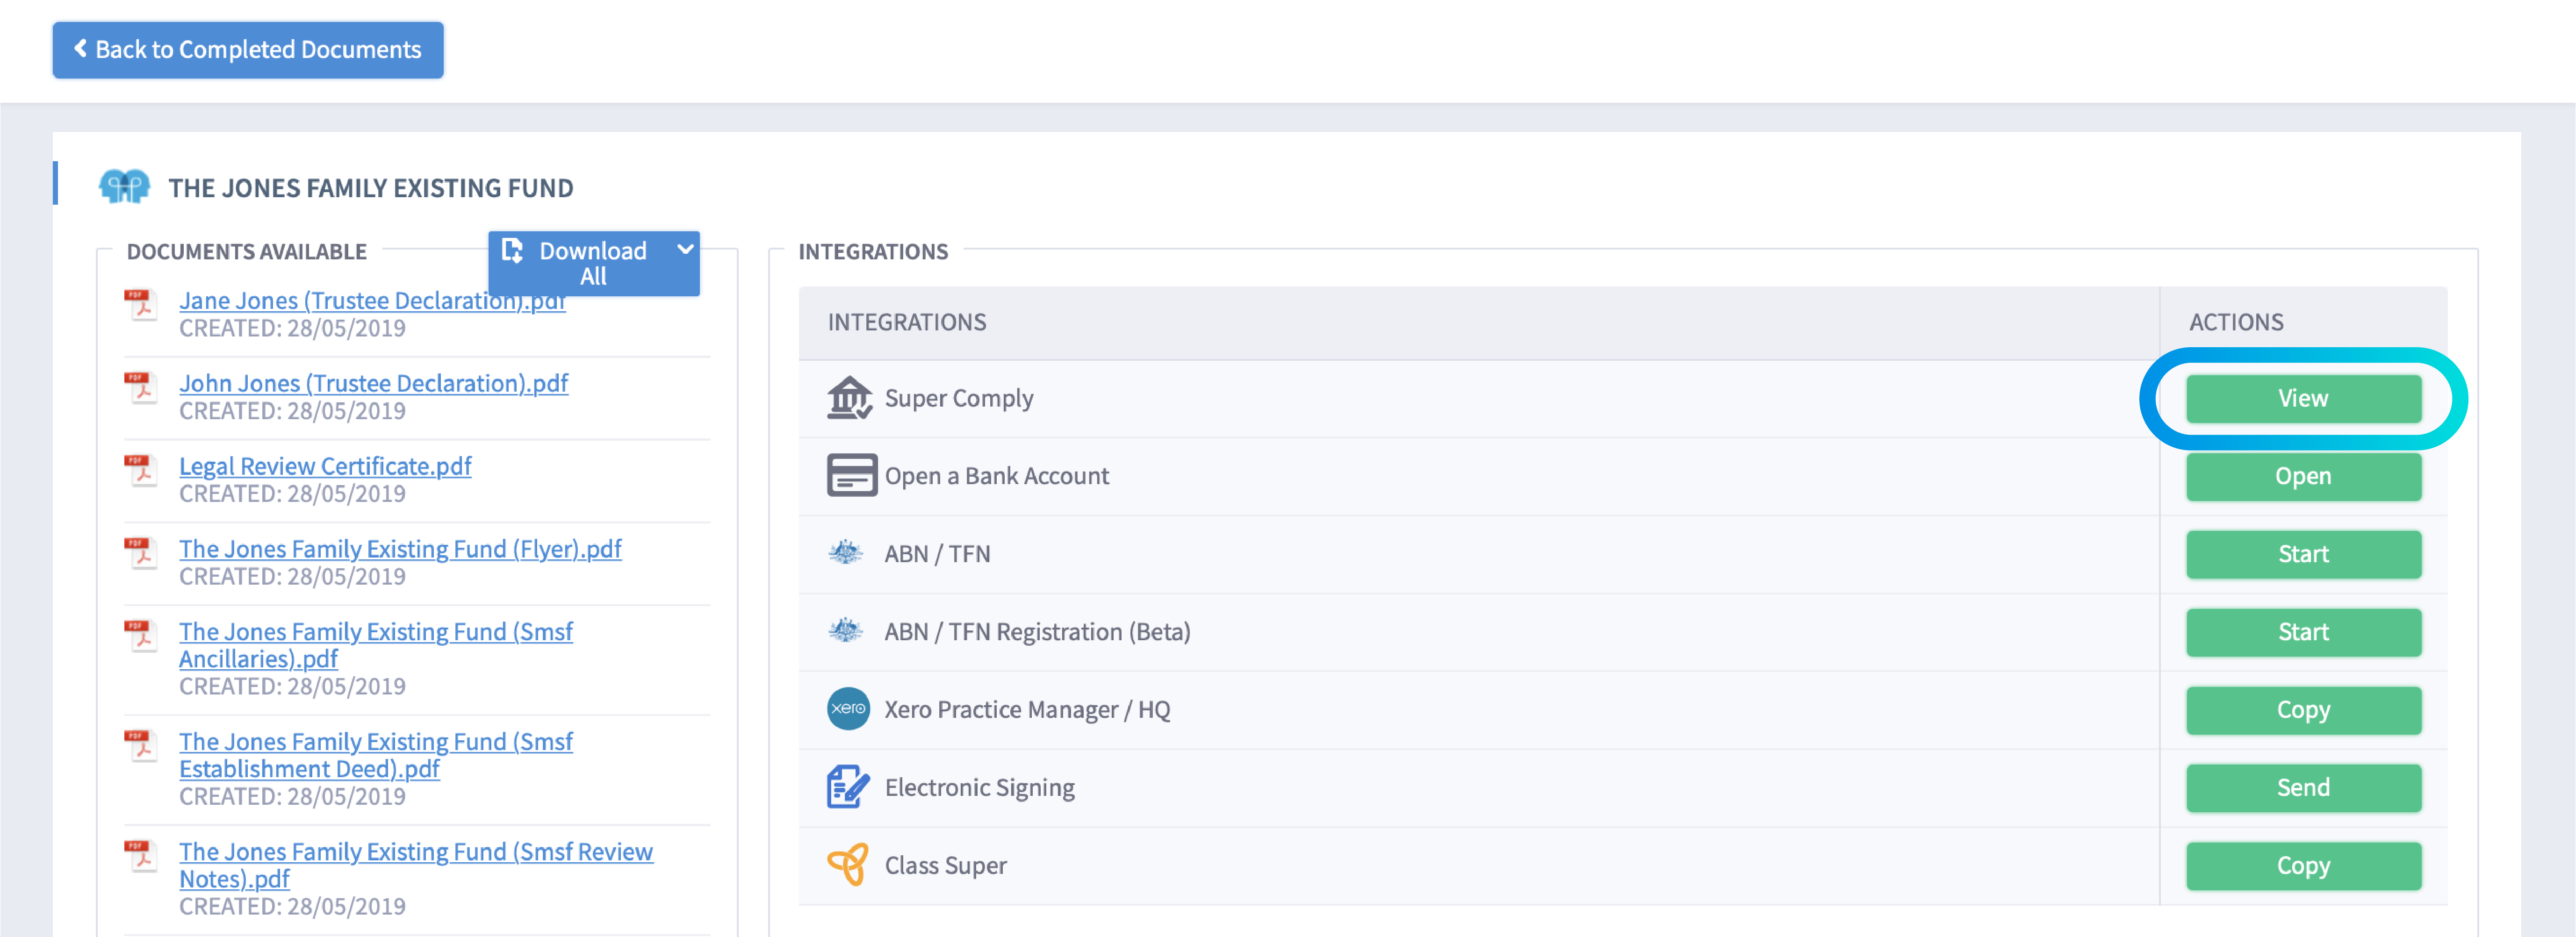Copy to Xero Practice Manager / HQ
Image resolution: width=2576 pixels, height=937 pixels.
click(x=2303, y=710)
